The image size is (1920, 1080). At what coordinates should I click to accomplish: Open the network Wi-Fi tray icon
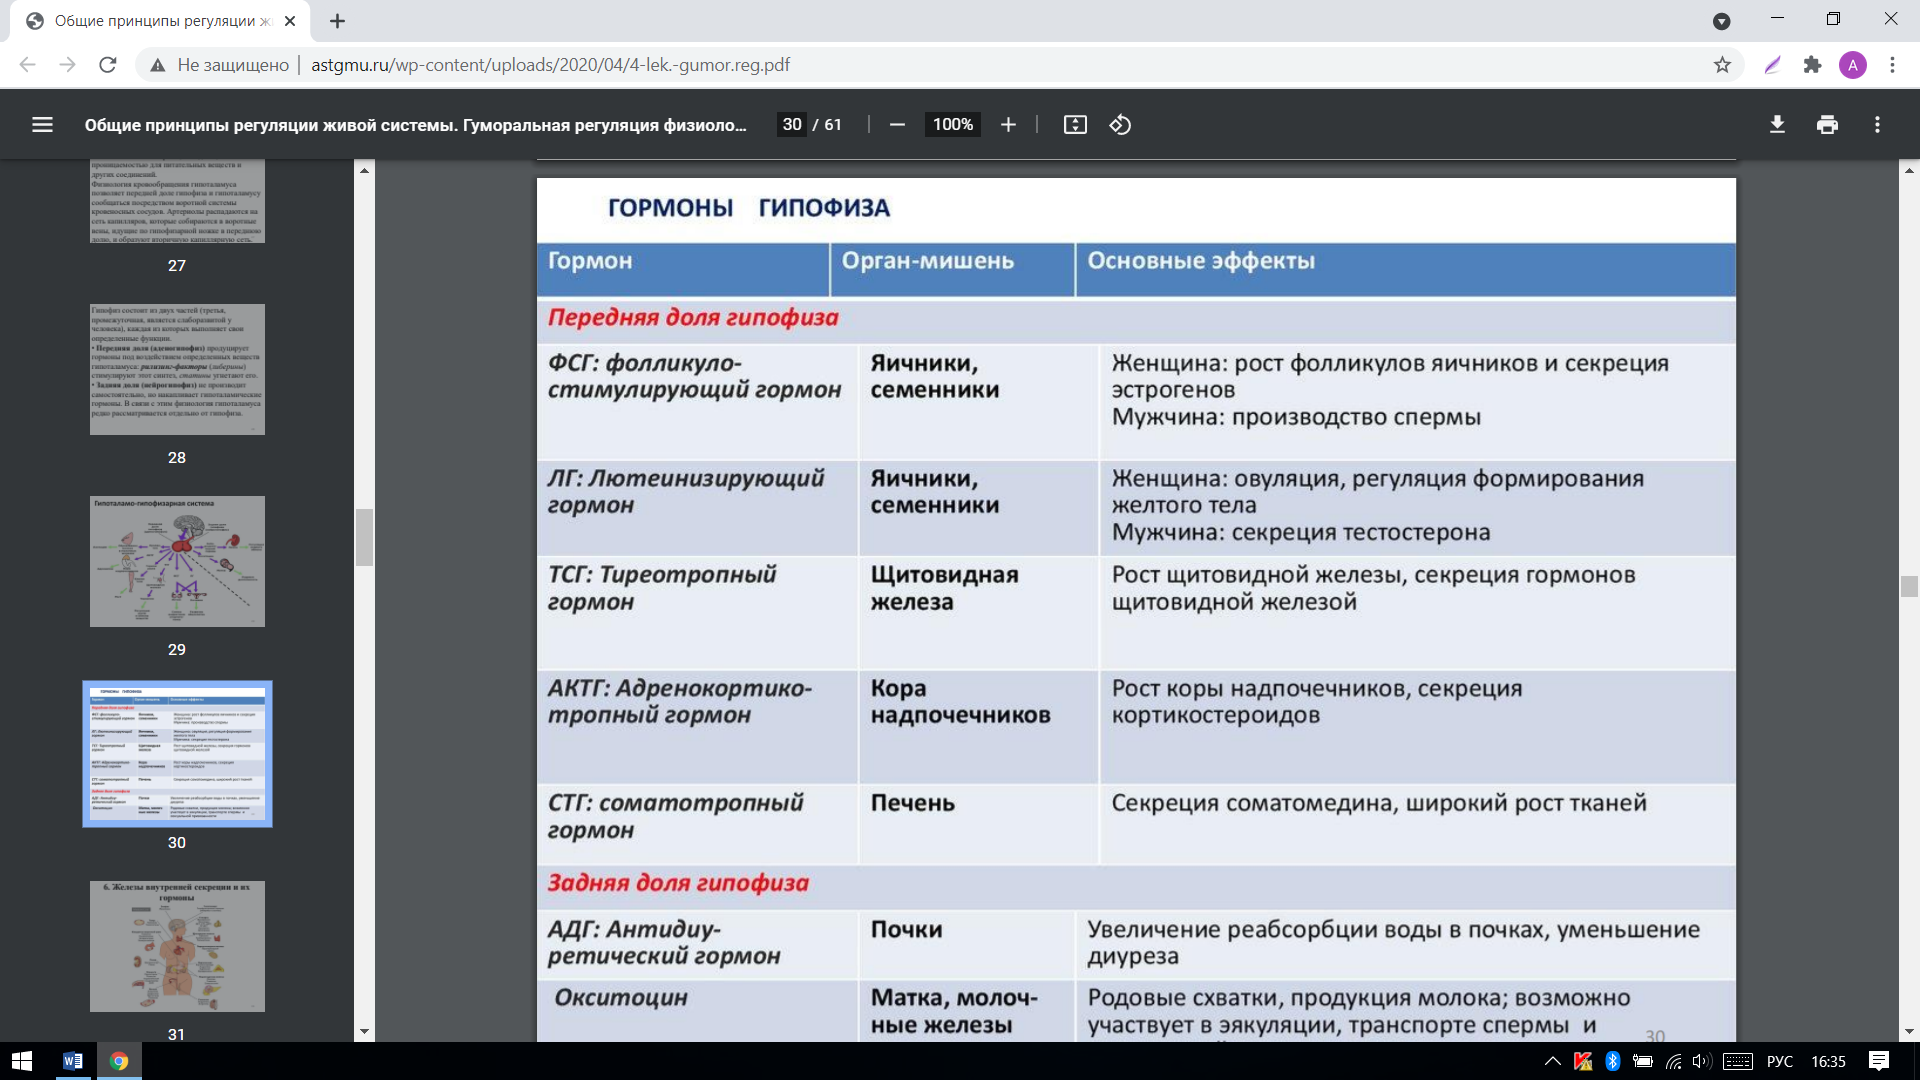pyautogui.click(x=1673, y=1061)
